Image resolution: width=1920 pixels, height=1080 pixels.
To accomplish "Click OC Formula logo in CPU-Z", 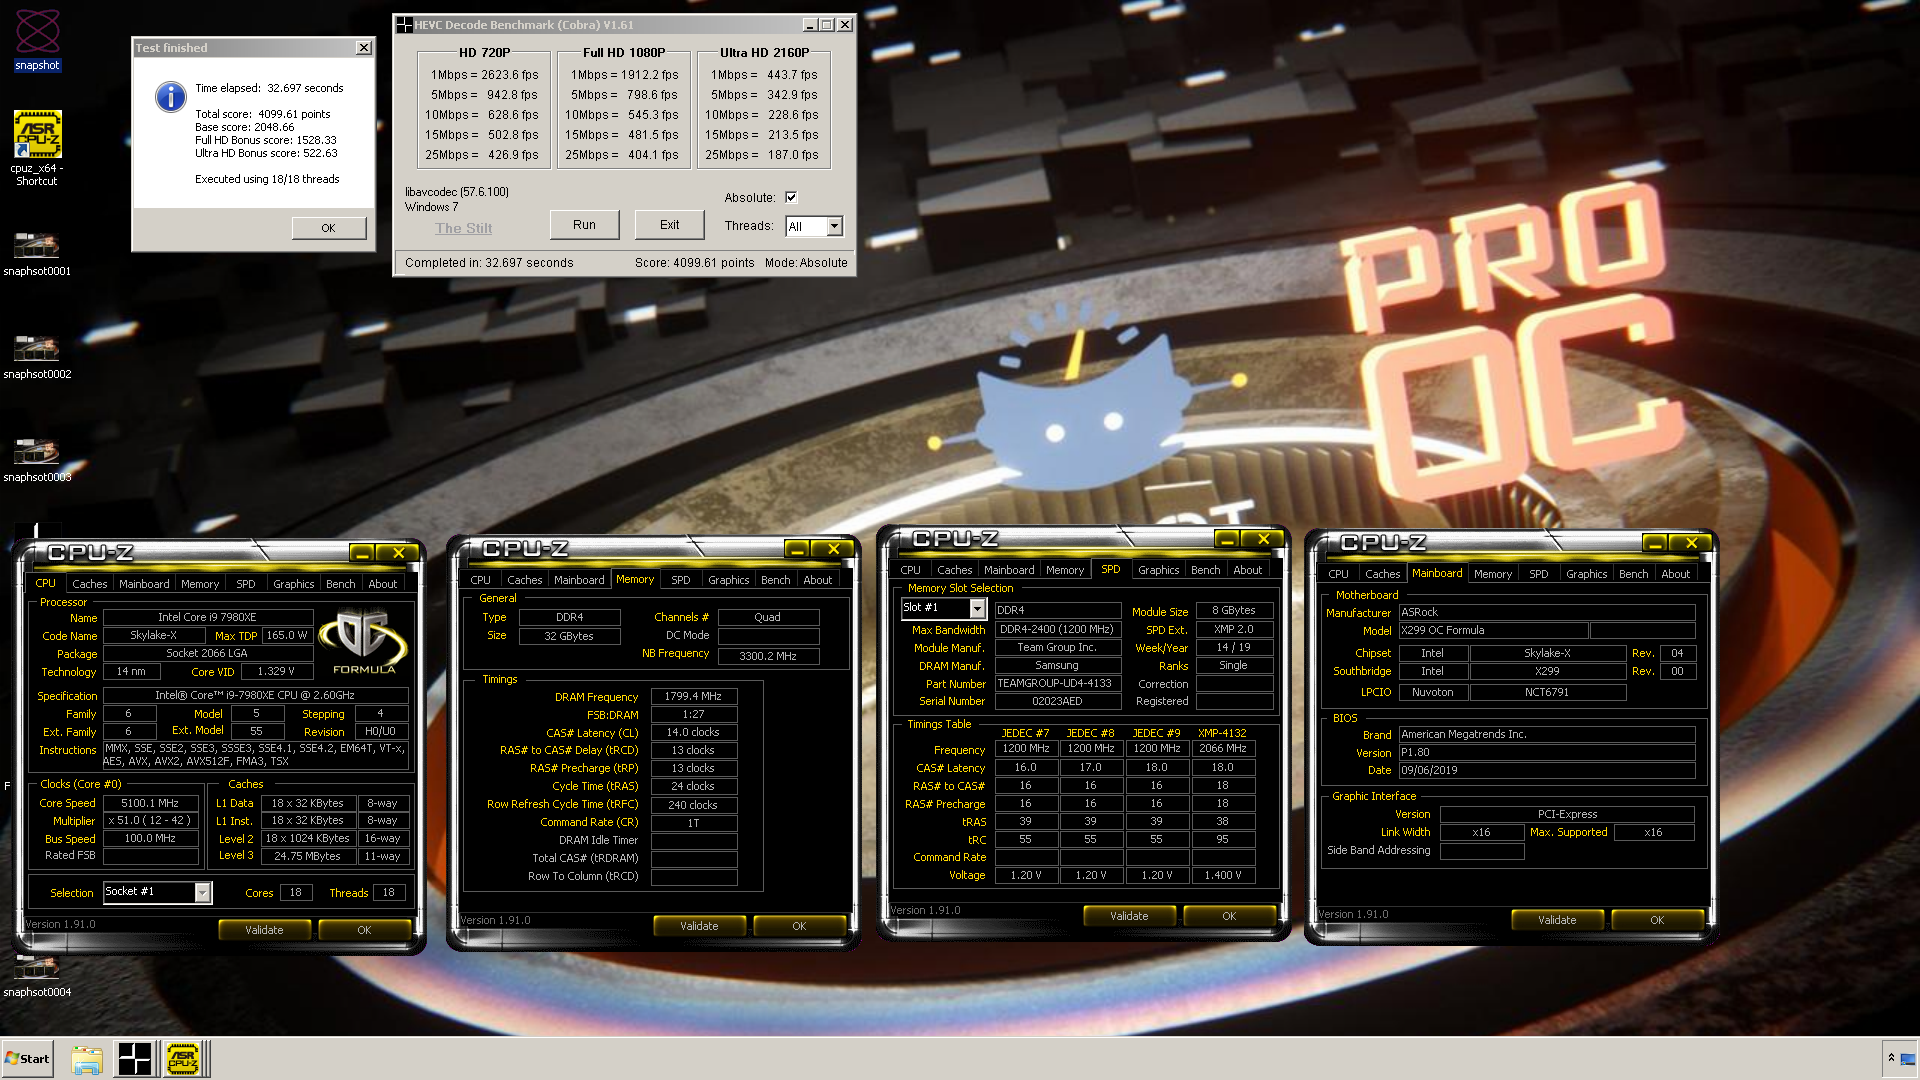I will tap(363, 642).
